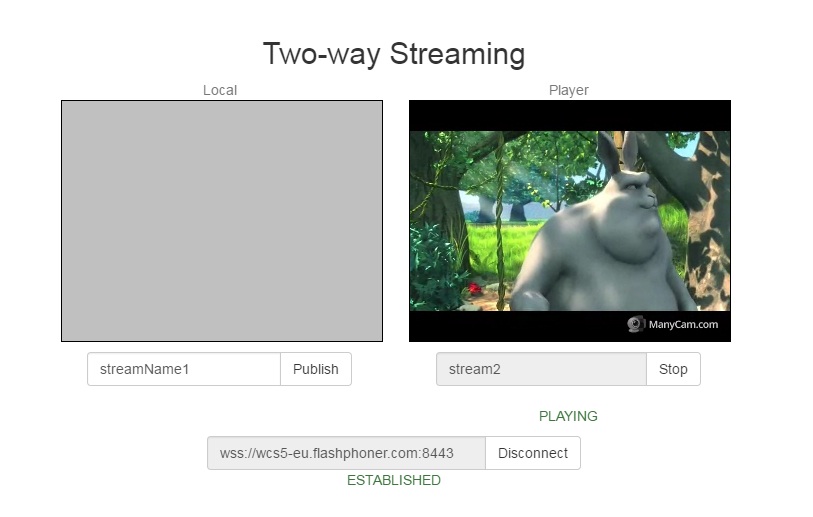Click the ManyCam.com watermark text
Image resolution: width=813 pixels, height=517 pixels.
683,324
